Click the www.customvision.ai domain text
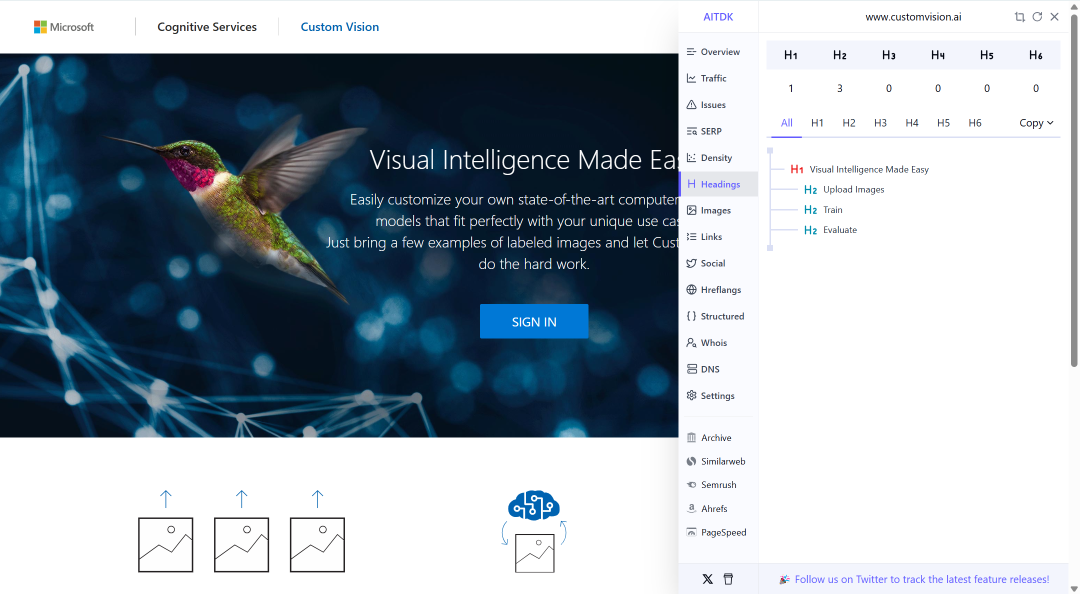 click(913, 17)
